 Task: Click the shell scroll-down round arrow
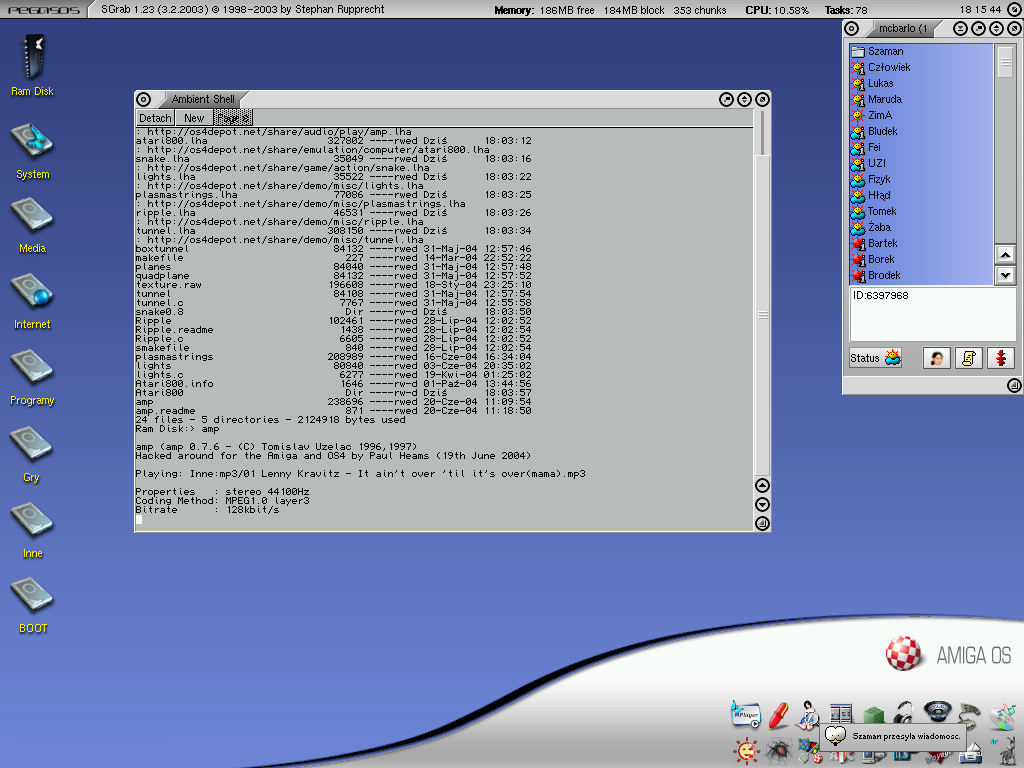click(x=762, y=504)
